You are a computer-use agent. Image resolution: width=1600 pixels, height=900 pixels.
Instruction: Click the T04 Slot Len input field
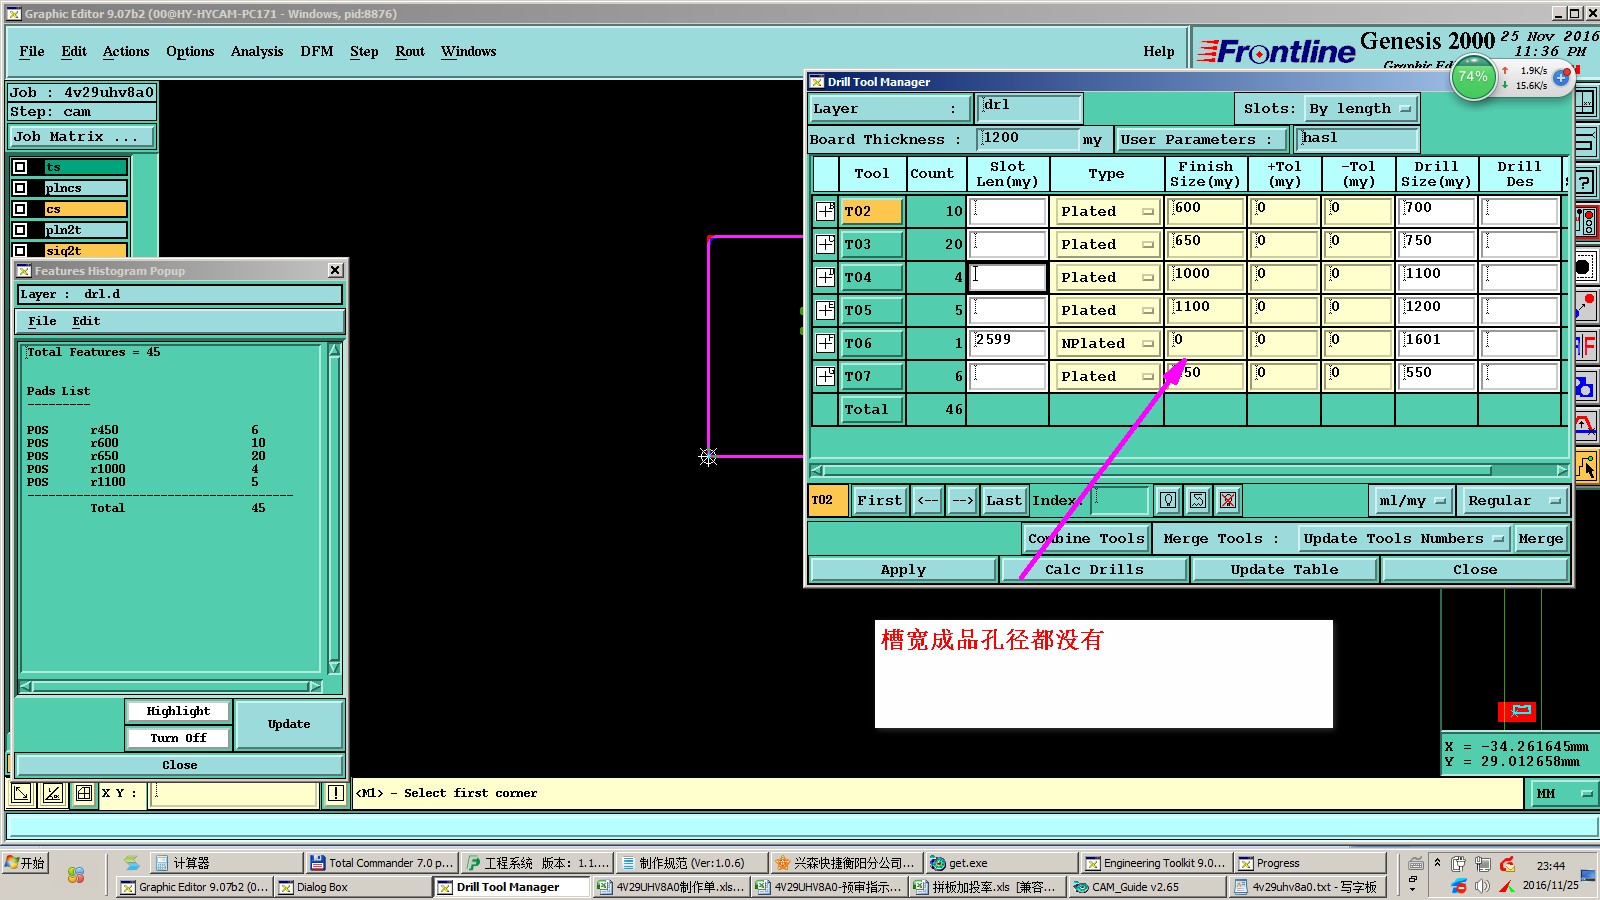(x=1007, y=277)
